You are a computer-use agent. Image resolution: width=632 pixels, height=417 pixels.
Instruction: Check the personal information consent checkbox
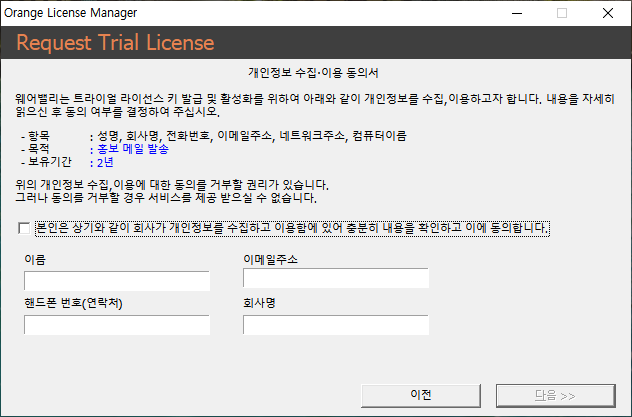tap(24, 228)
